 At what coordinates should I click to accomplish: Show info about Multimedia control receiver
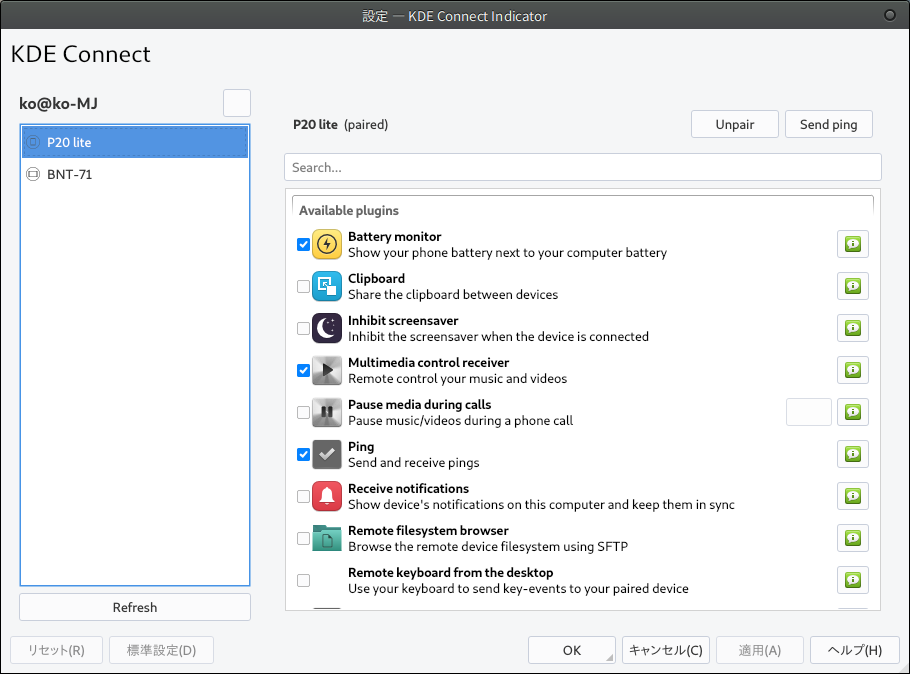click(853, 370)
